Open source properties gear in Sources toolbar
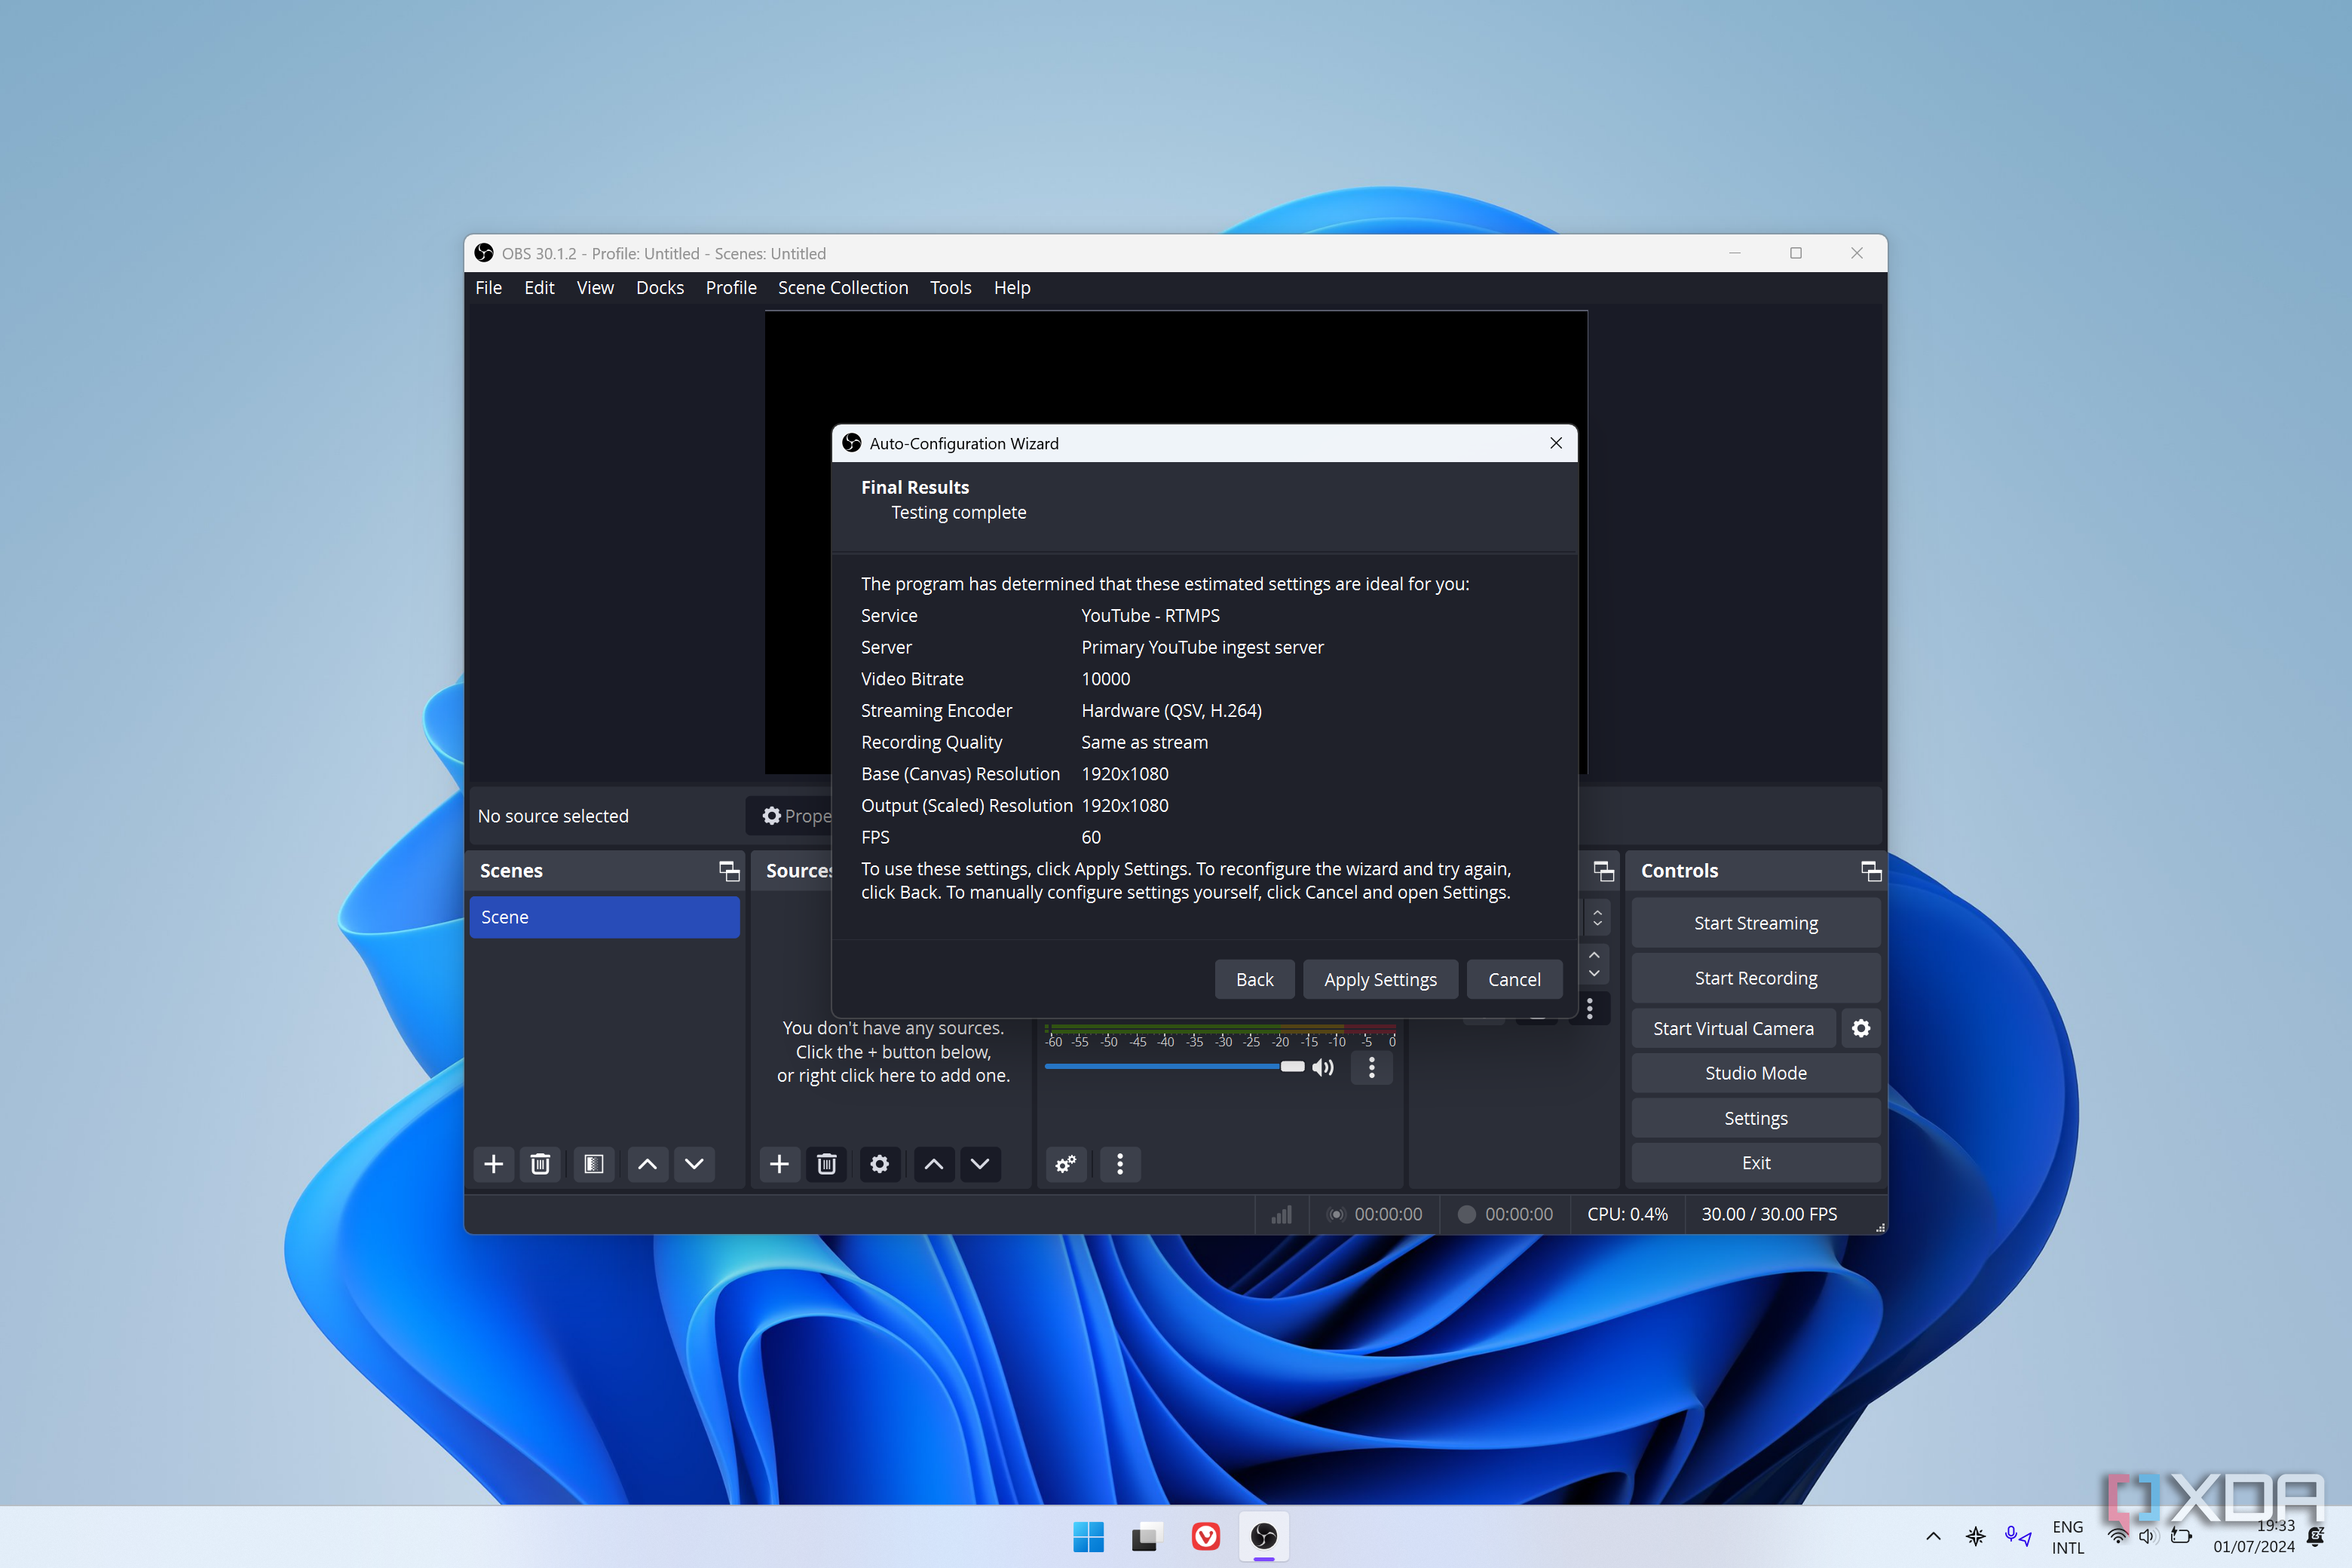The height and width of the screenshot is (1568, 2352). point(879,1164)
